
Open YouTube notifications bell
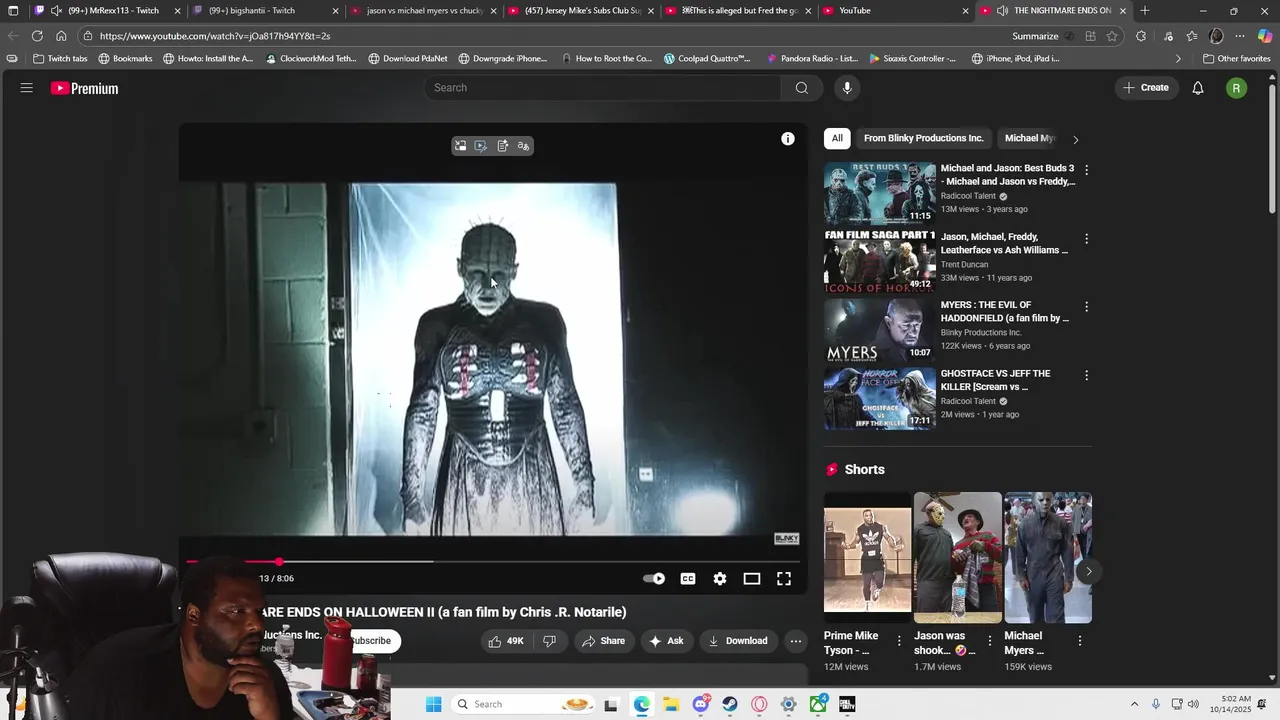coord(1198,88)
